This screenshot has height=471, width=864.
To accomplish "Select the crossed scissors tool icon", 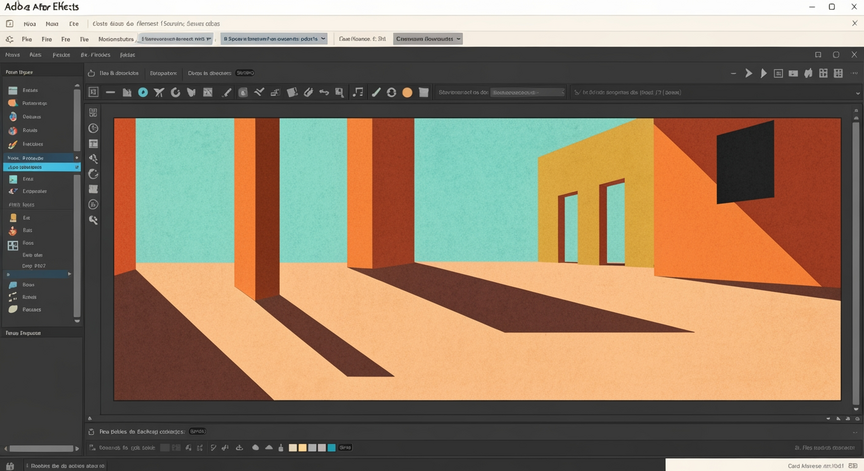I will [159, 93].
